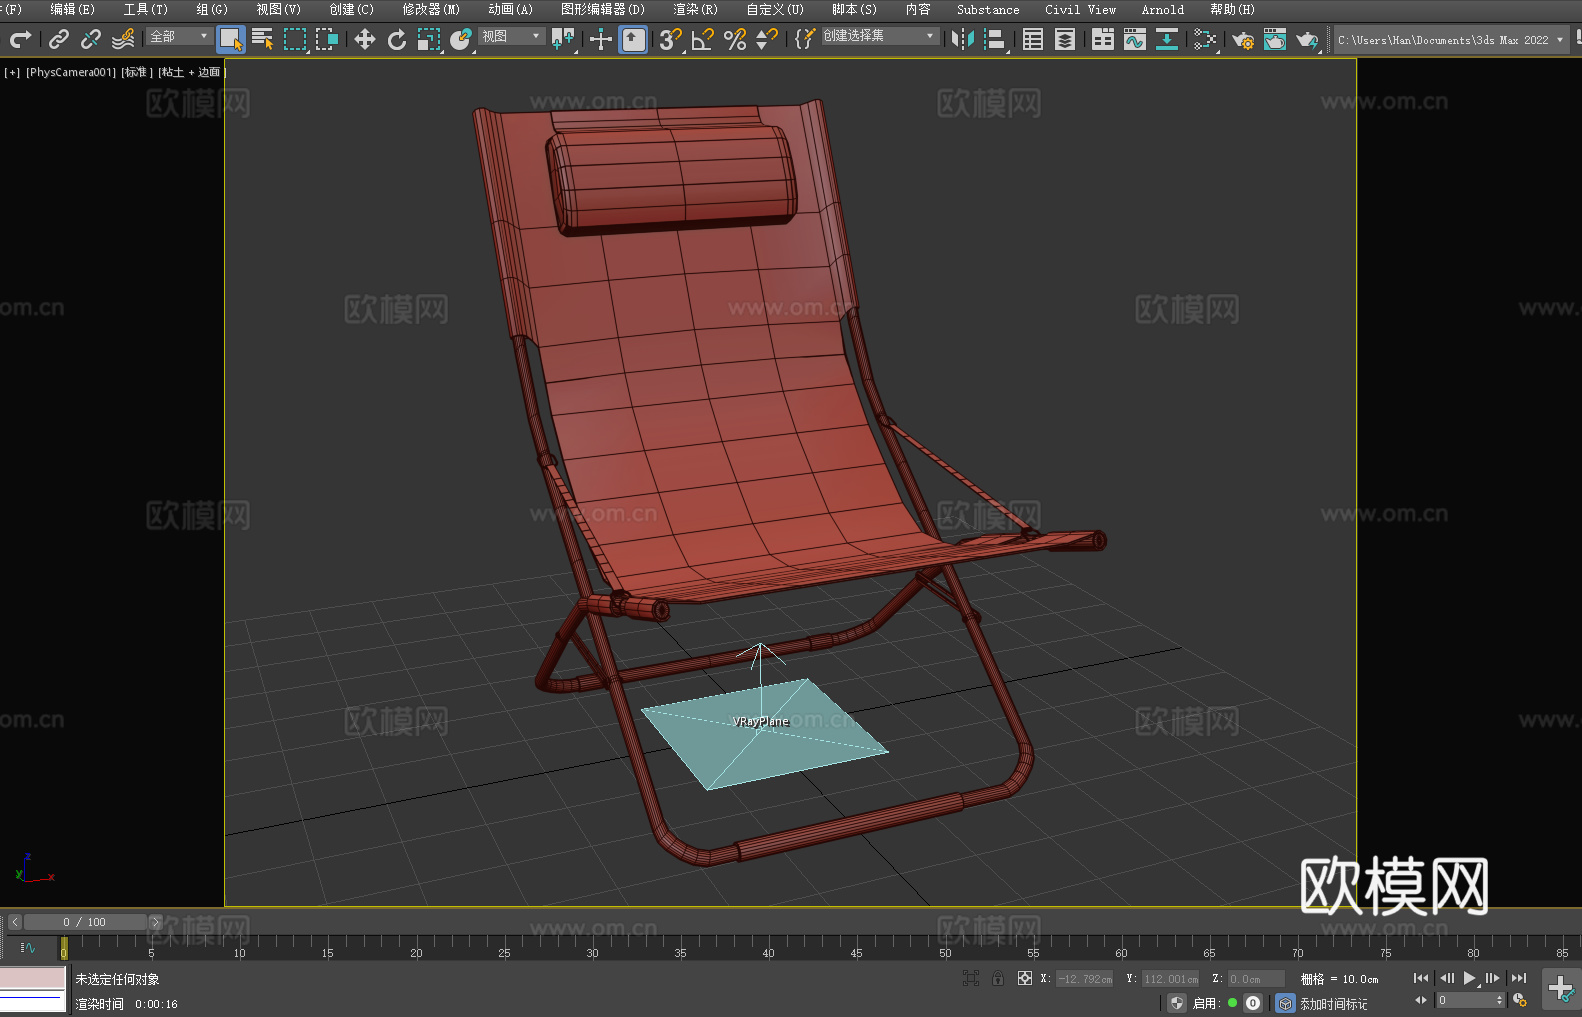
Task: Open viewport [+] general menu
Action: (12, 72)
